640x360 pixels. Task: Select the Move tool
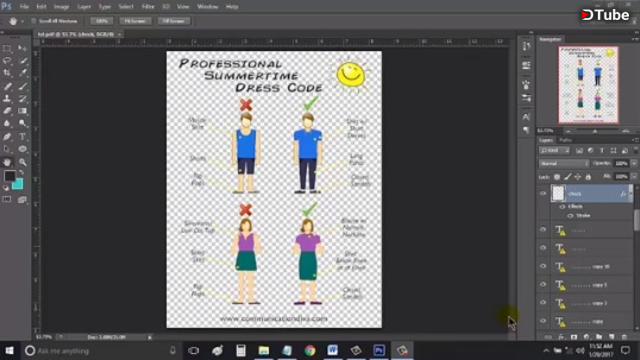point(22,49)
